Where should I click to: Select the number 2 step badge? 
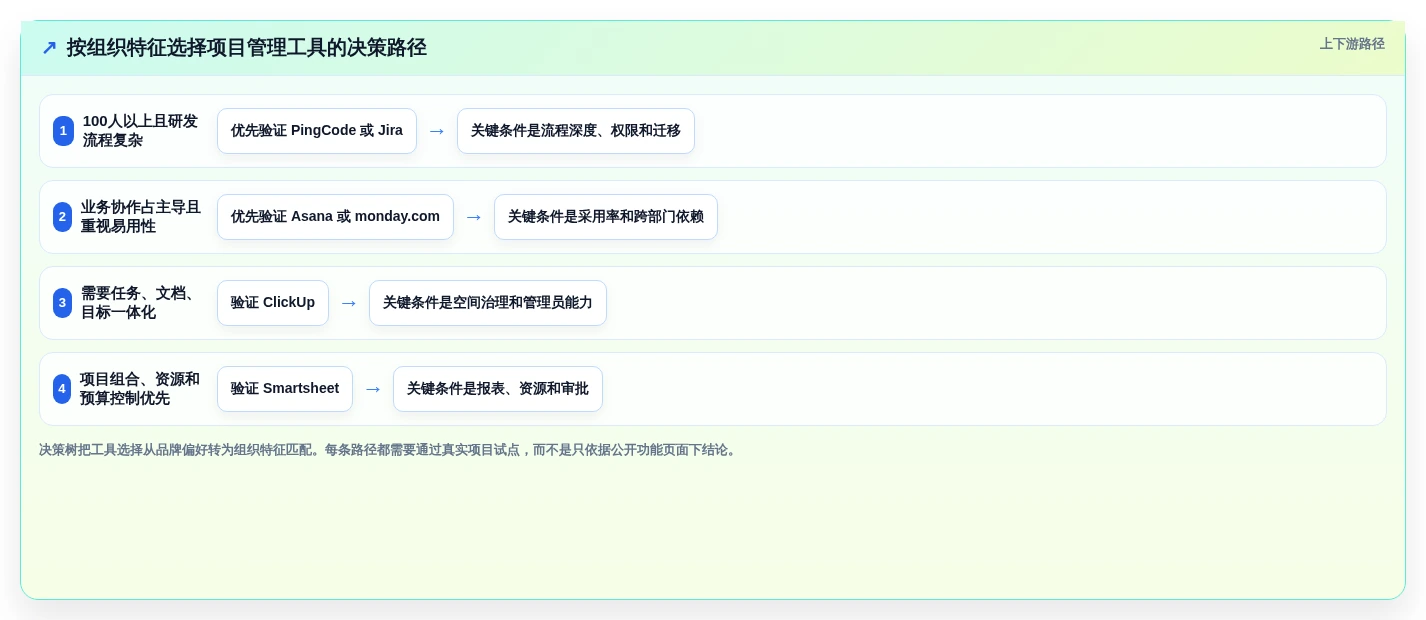pyautogui.click(x=62, y=217)
